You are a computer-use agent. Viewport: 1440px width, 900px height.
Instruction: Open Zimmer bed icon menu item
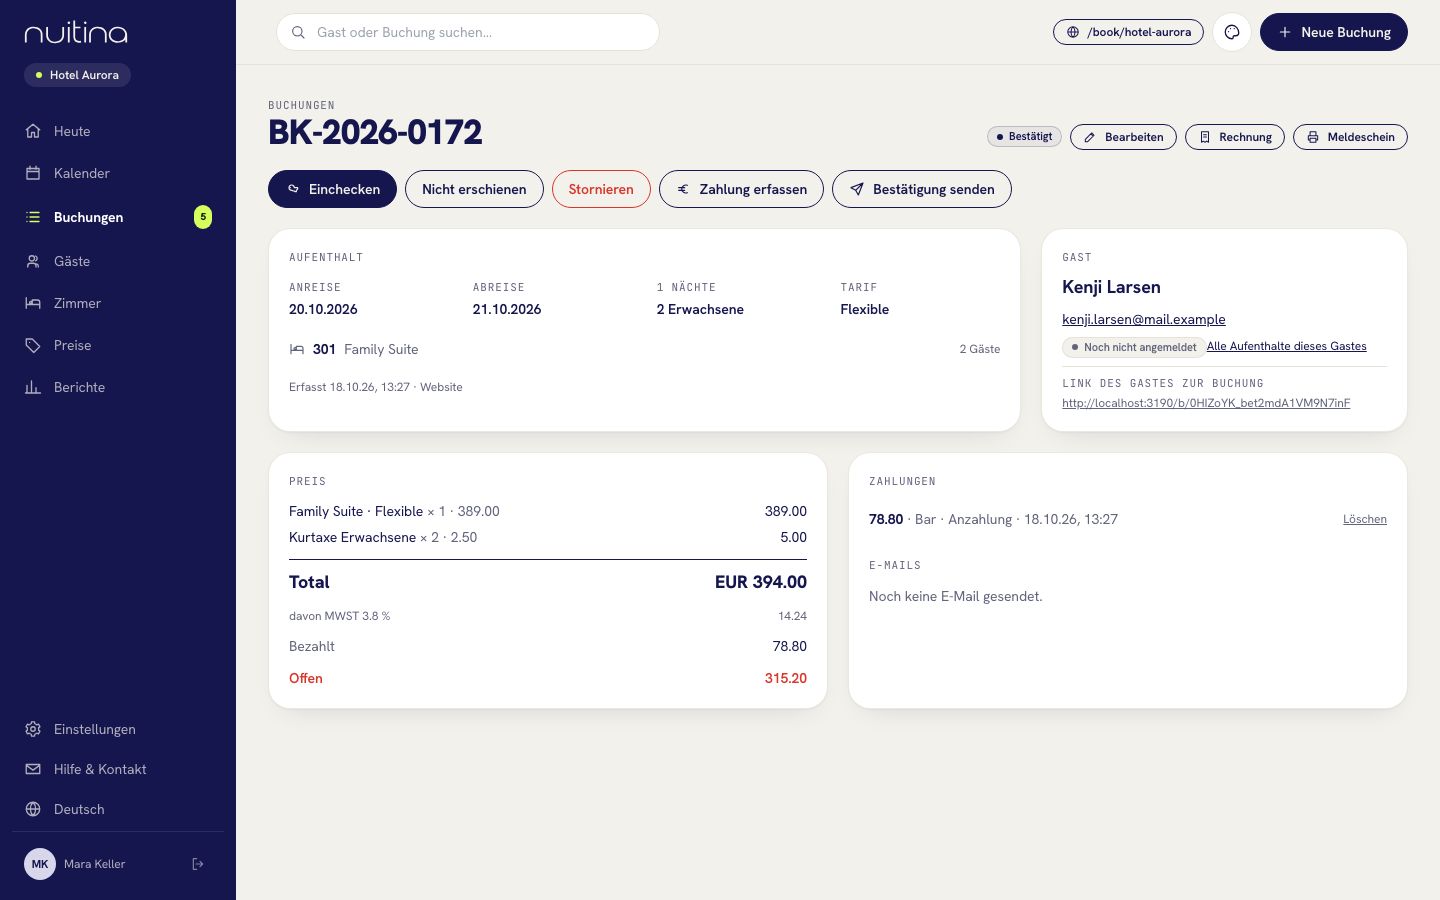(118, 303)
